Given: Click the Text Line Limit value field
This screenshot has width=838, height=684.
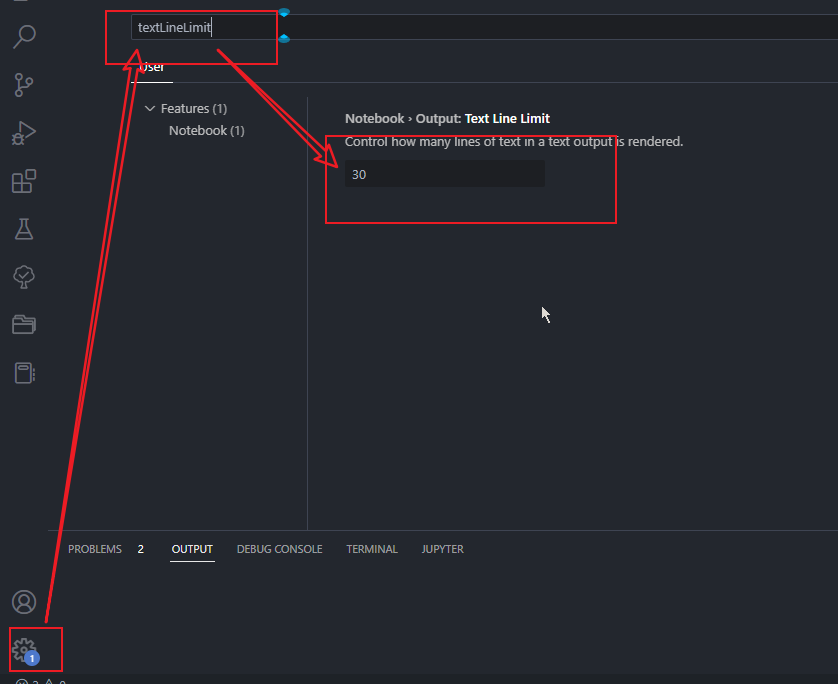Looking at the screenshot, I should (444, 173).
